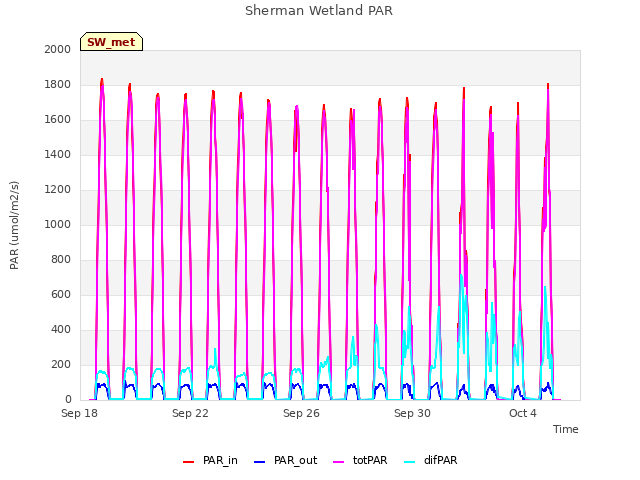Click the PAR (umol/m2/s) y-axis label
The width and height of the screenshot is (640, 480).
14,225
